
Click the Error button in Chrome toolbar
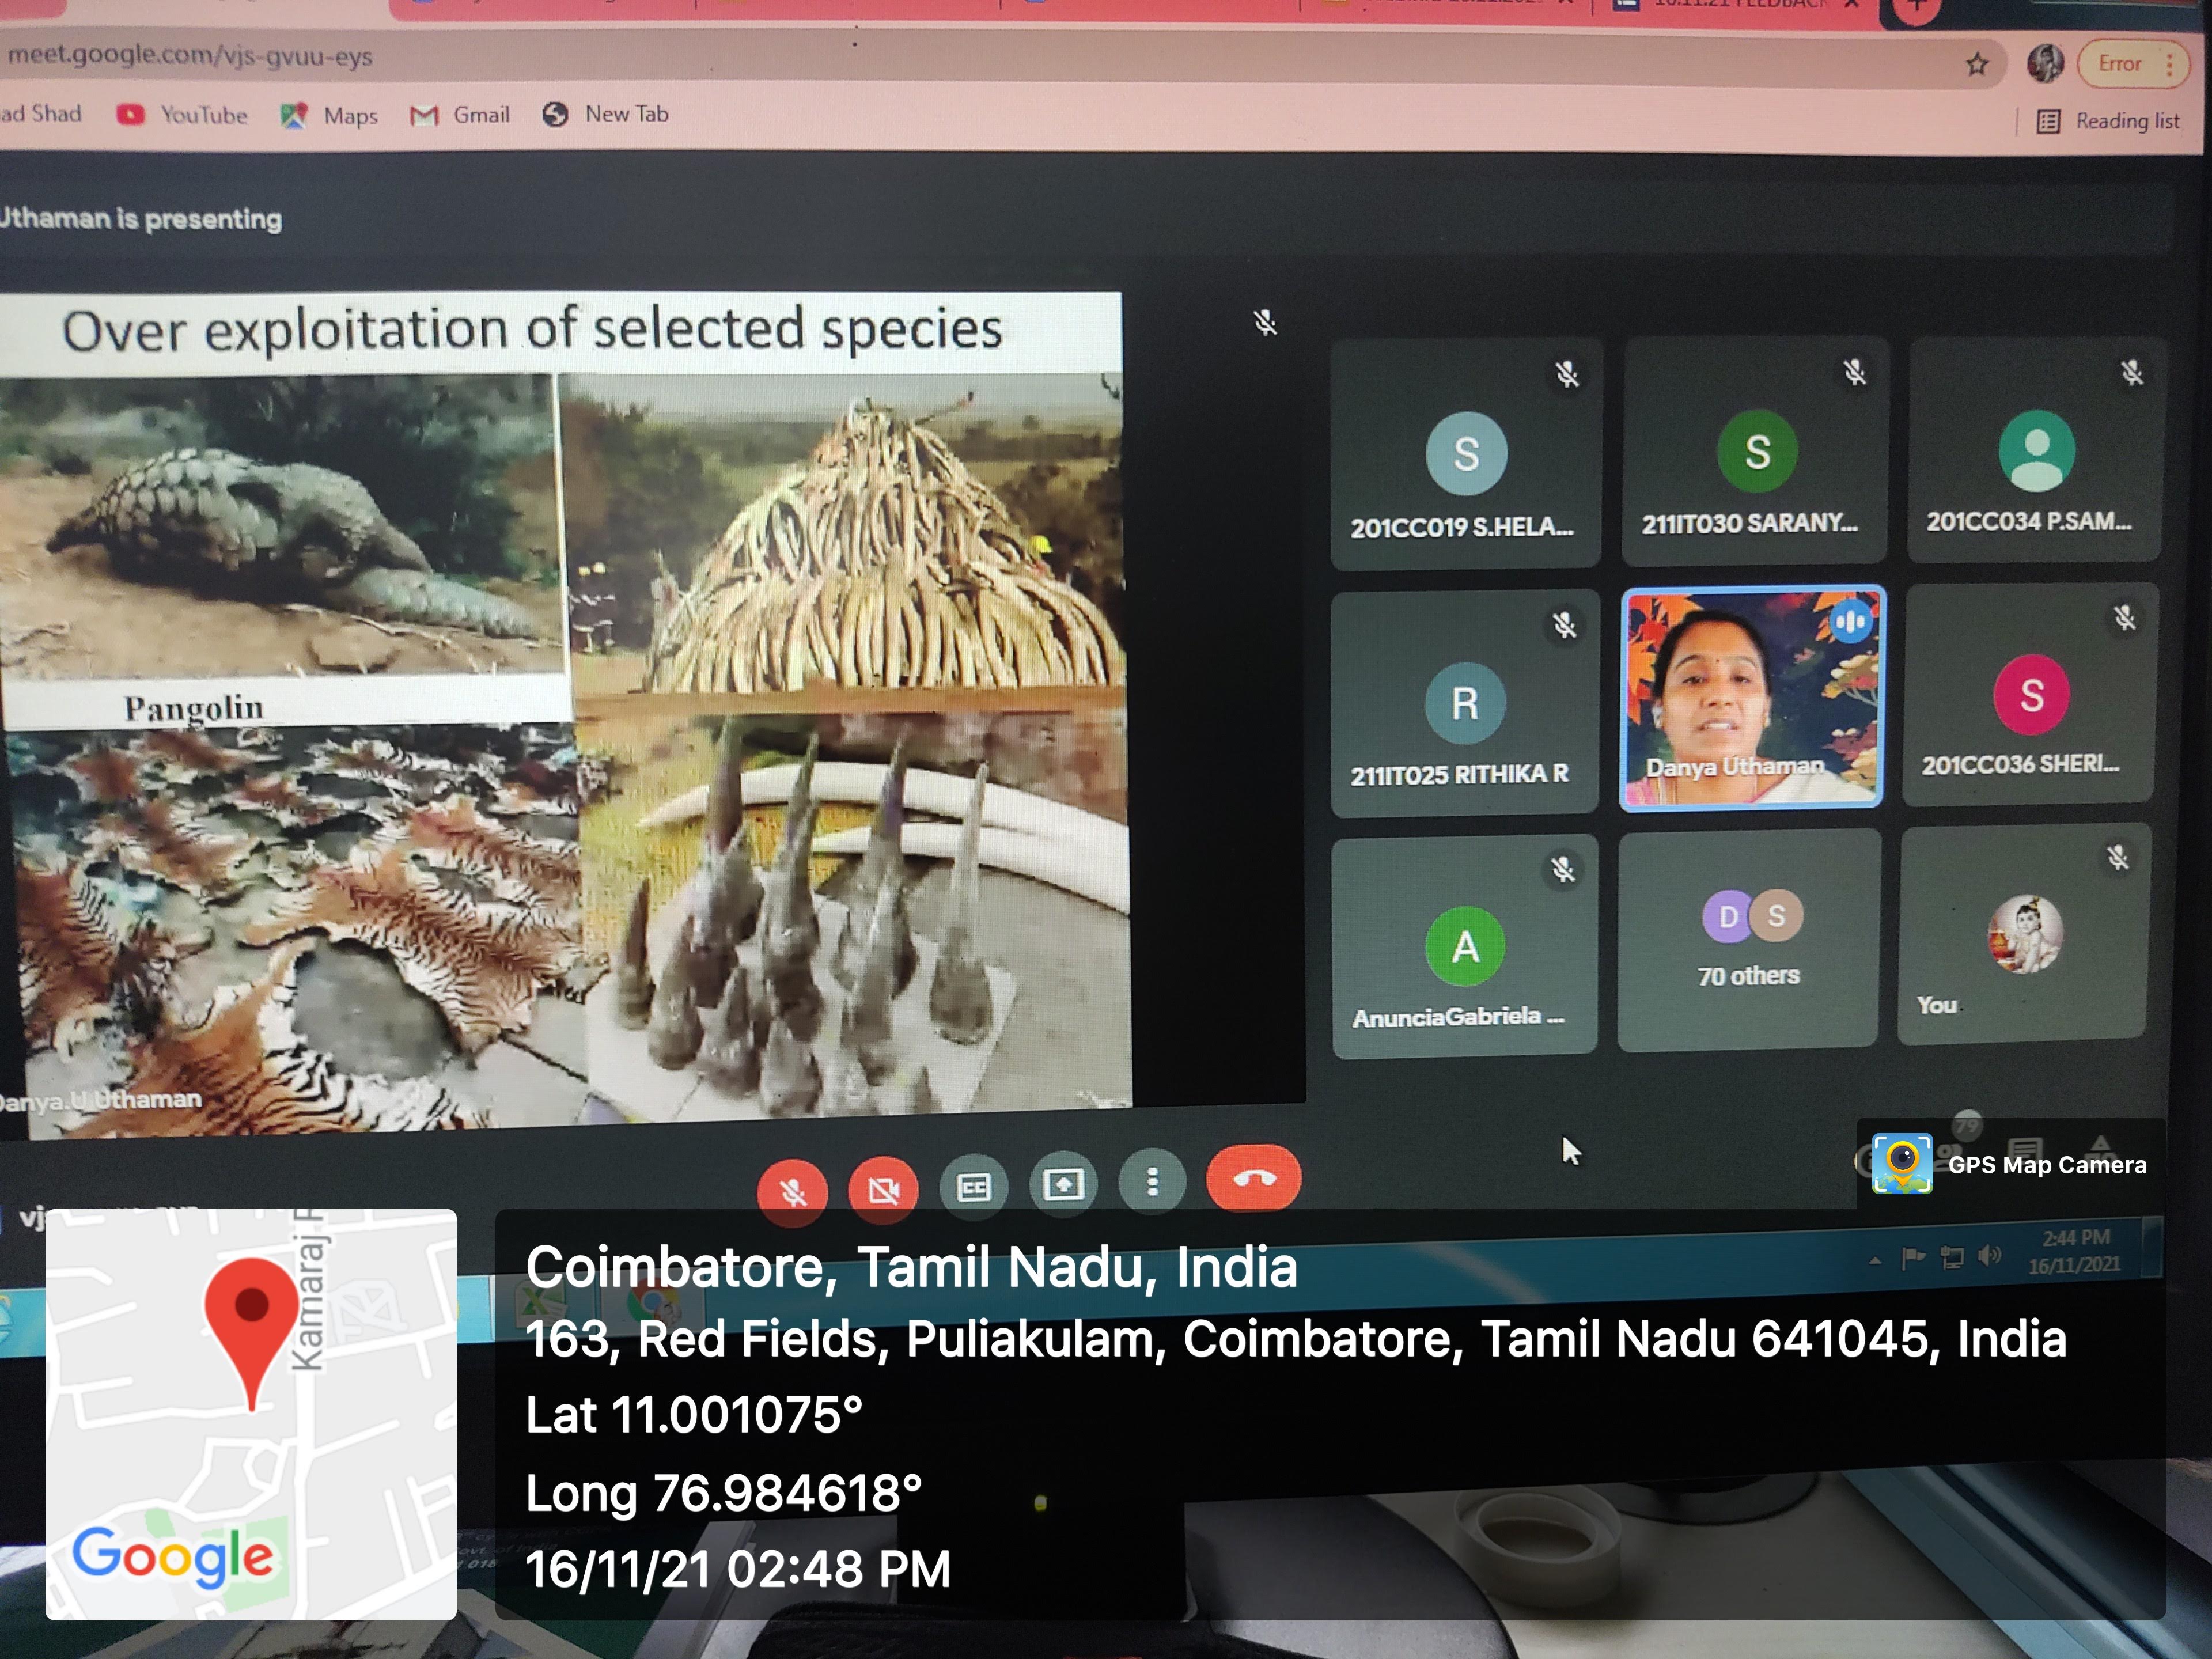2119,64
